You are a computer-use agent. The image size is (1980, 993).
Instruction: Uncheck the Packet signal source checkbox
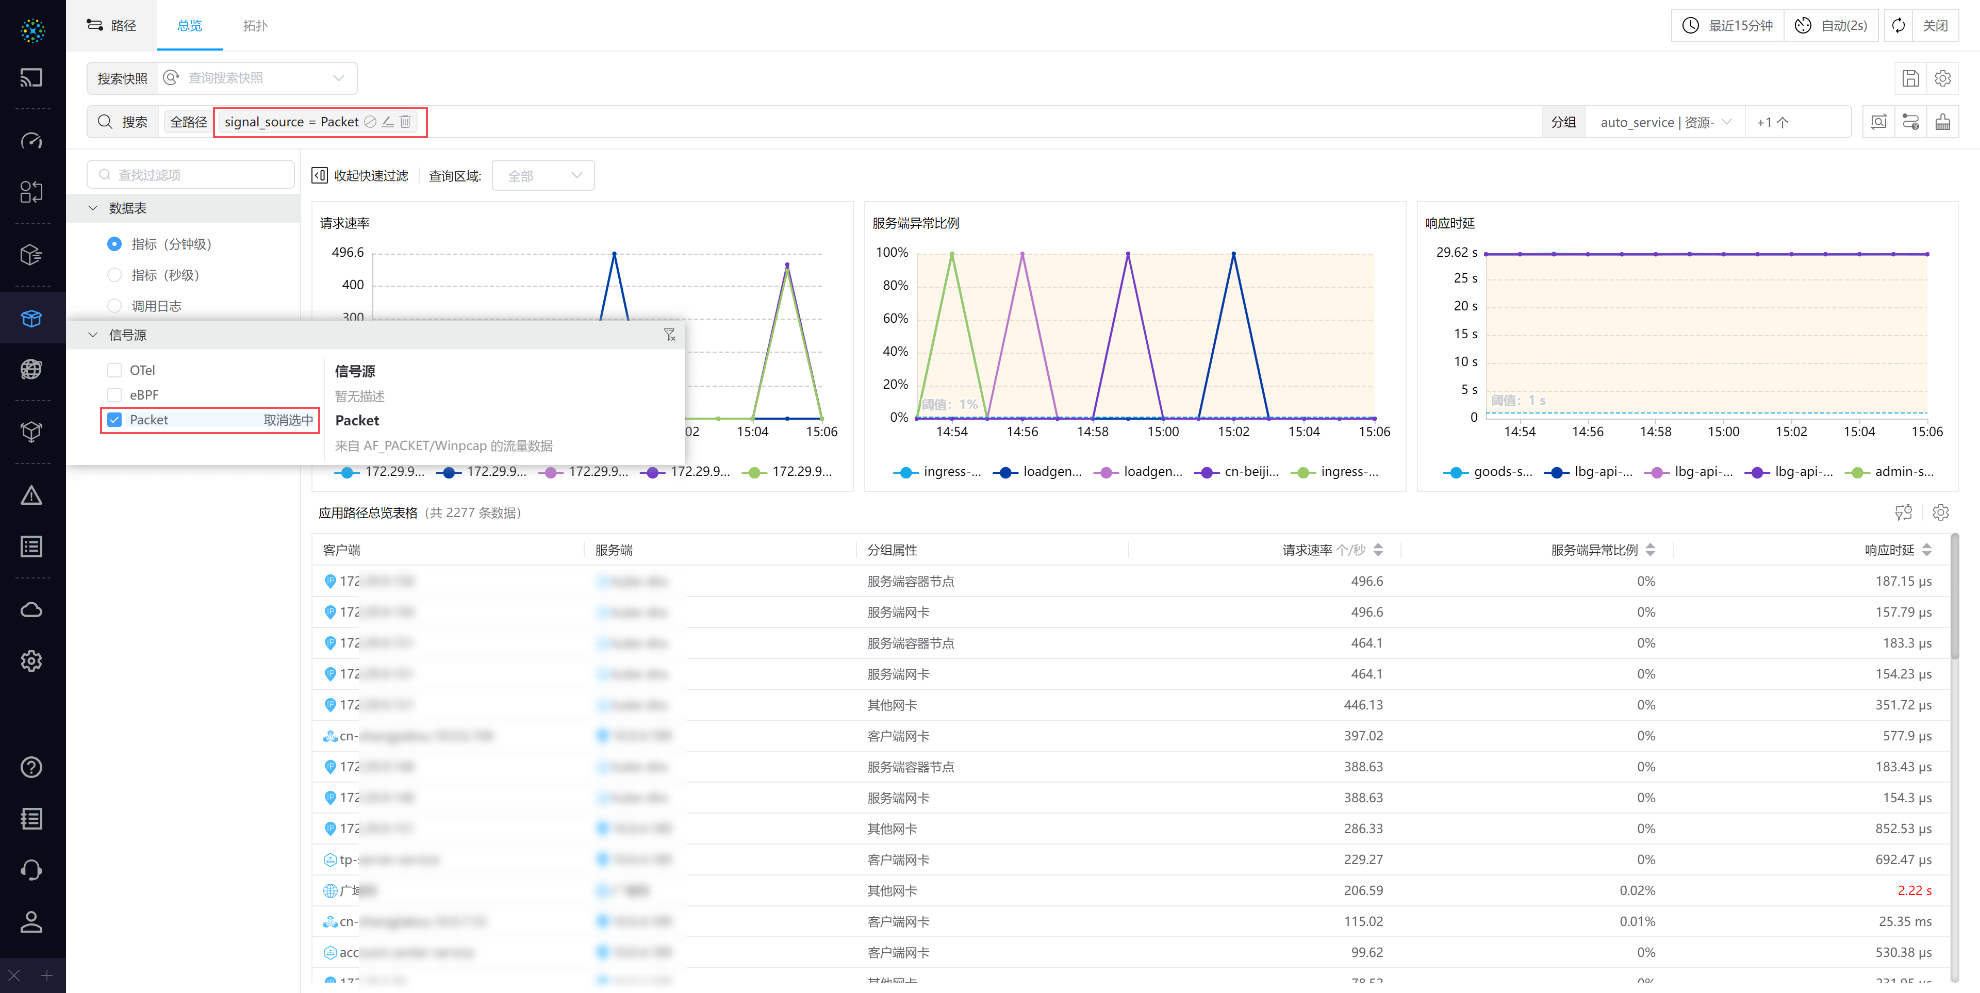tap(115, 420)
